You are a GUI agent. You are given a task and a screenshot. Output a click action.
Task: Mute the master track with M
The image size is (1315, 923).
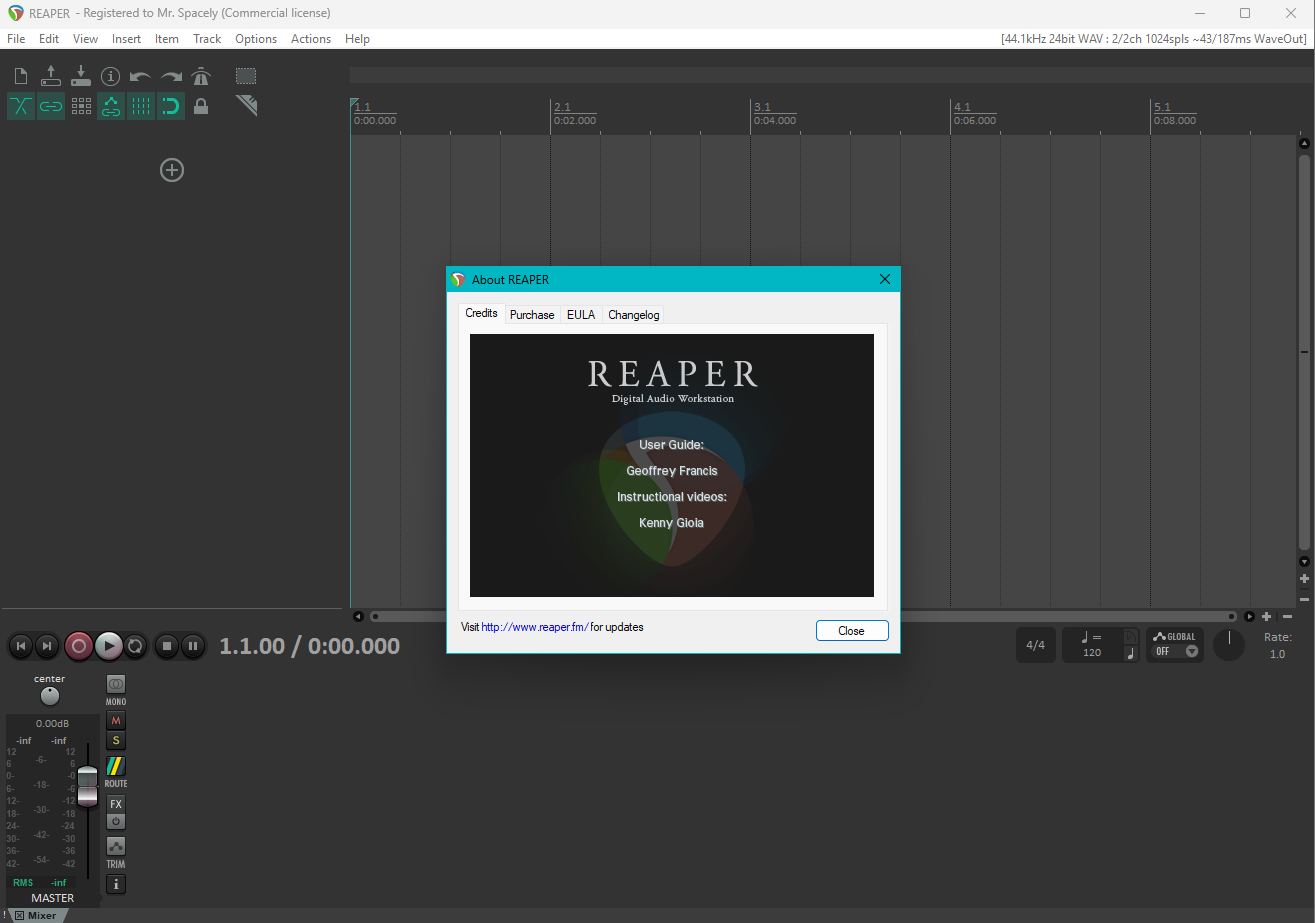click(116, 721)
